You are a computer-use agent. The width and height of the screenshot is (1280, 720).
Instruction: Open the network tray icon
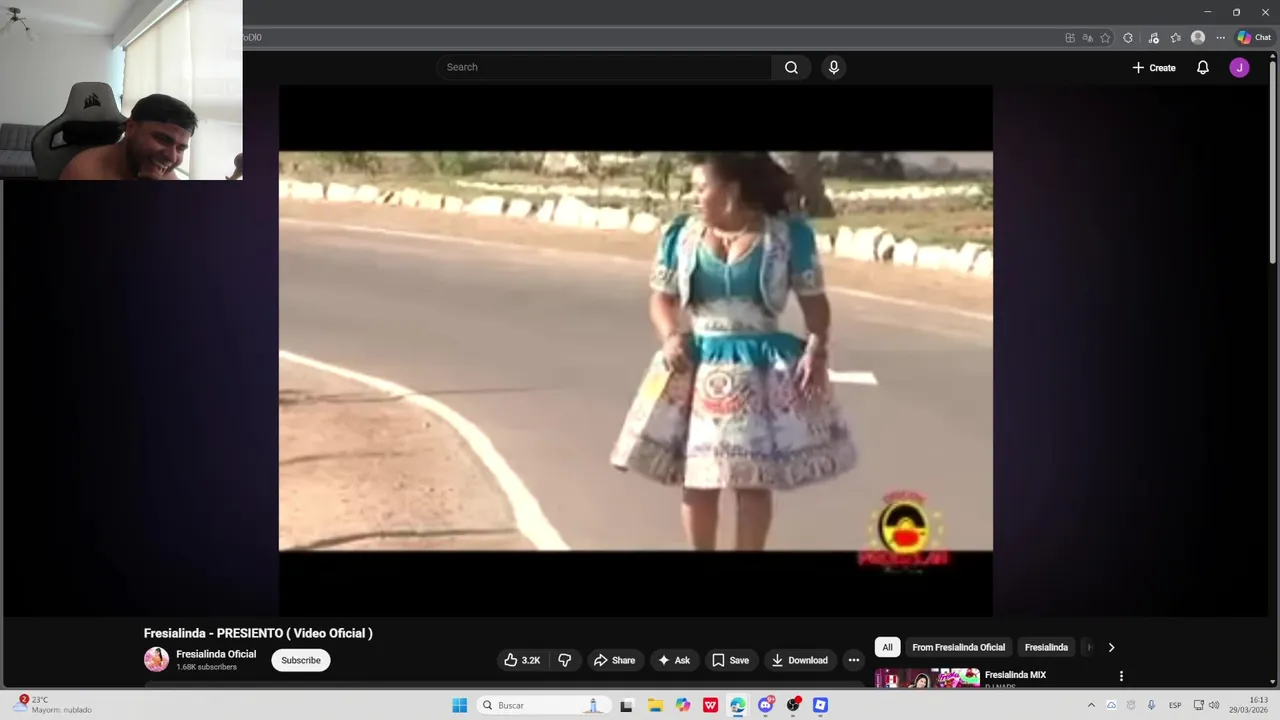(1198, 705)
